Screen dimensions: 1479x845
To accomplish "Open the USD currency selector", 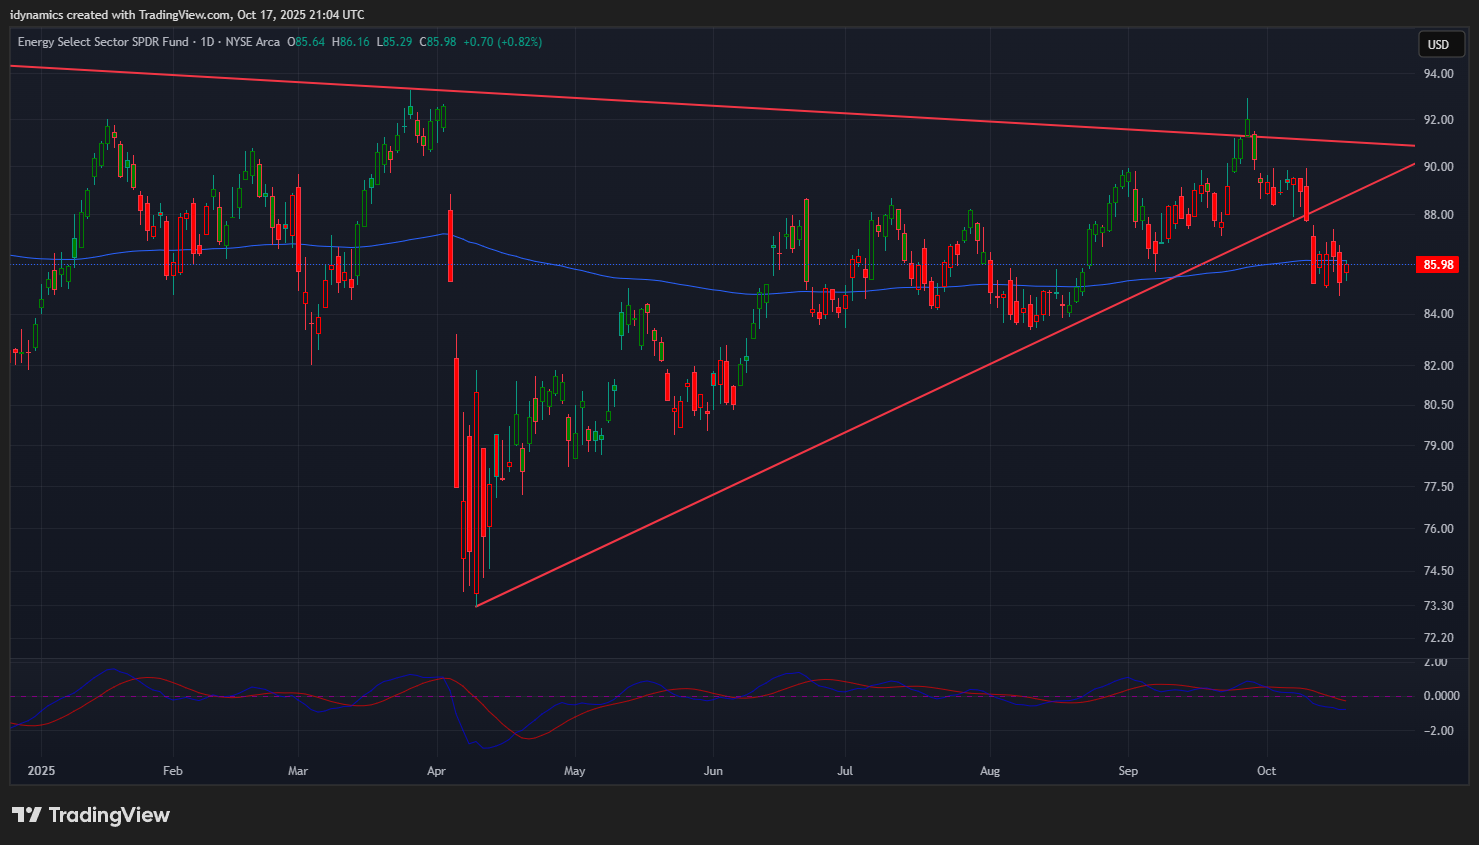I will coord(1438,44).
